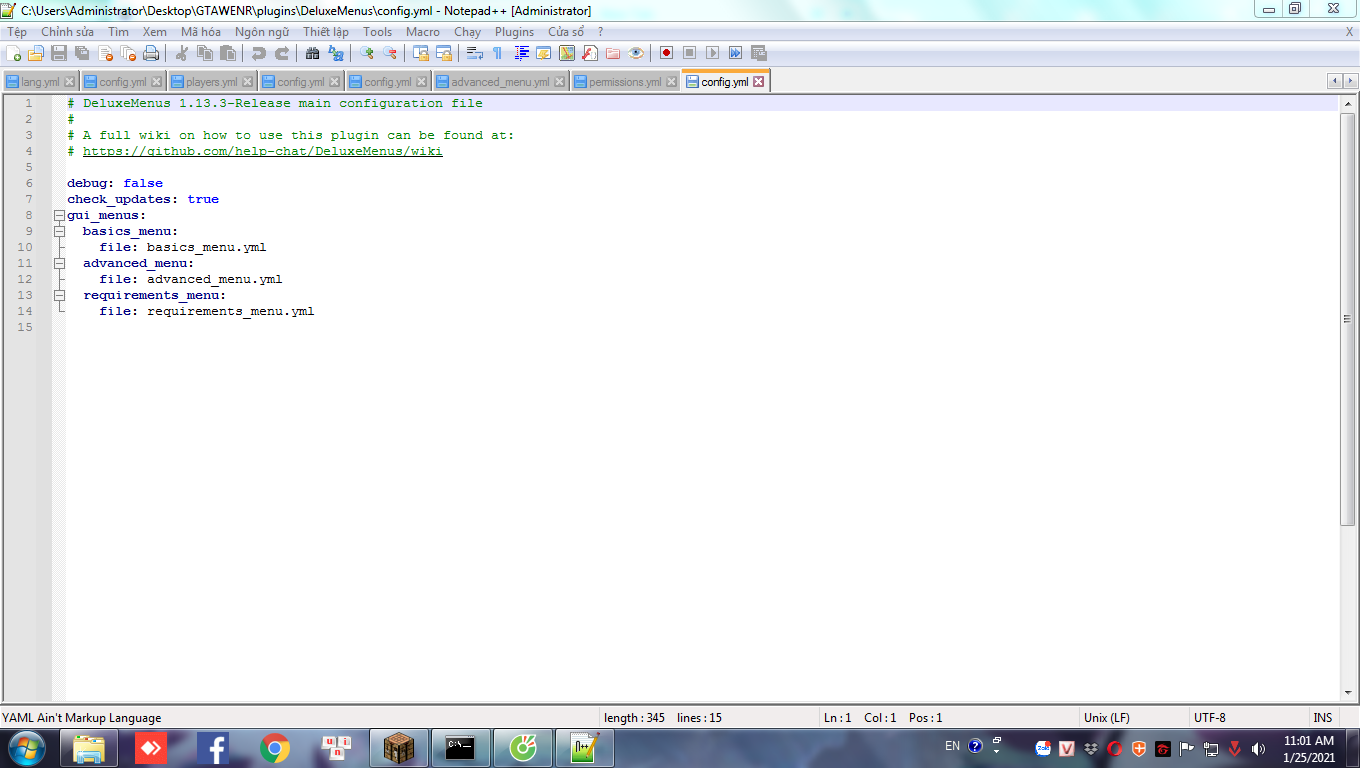Open the Mã hóa menu
Image resolution: width=1360 pixels, height=768 pixels.
201,32
